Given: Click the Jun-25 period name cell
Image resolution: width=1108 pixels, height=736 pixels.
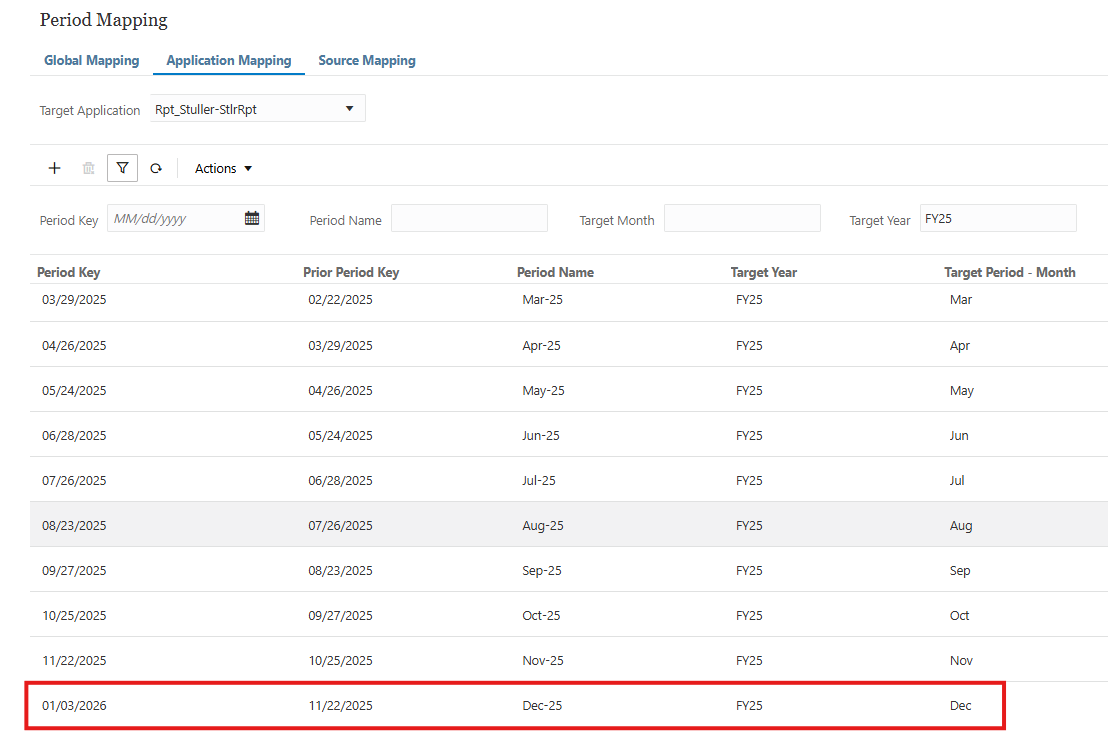Looking at the screenshot, I should tap(541, 436).
